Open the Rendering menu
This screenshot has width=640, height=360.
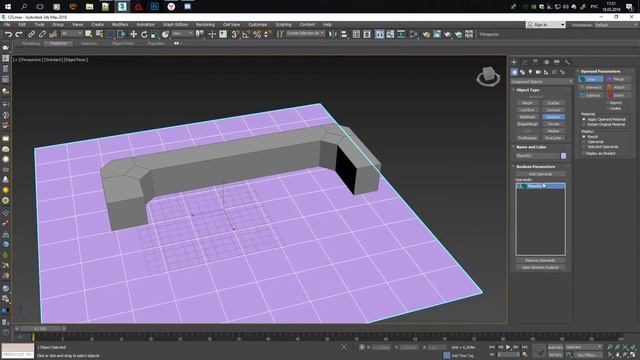pos(205,24)
